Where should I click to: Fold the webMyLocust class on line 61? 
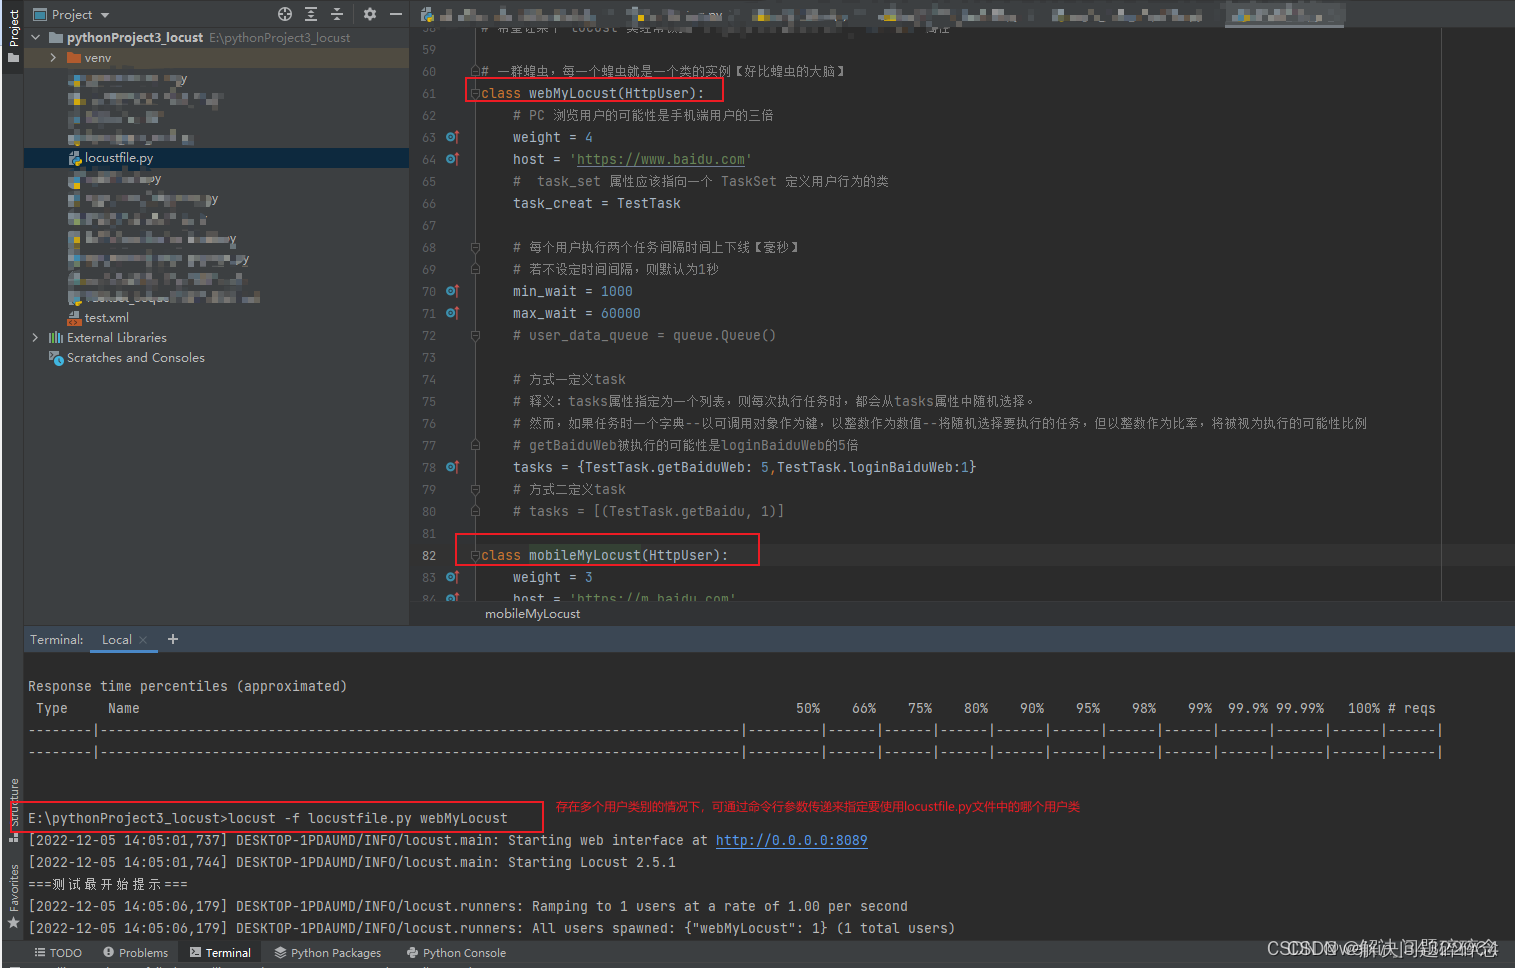click(x=475, y=93)
